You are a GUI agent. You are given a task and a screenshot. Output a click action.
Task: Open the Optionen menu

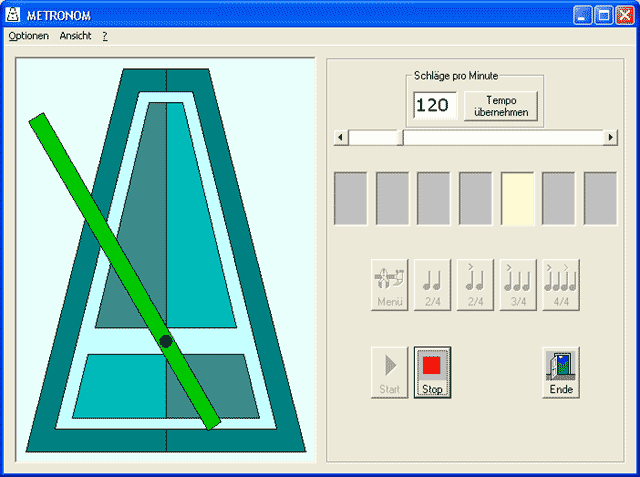pos(28,36)
